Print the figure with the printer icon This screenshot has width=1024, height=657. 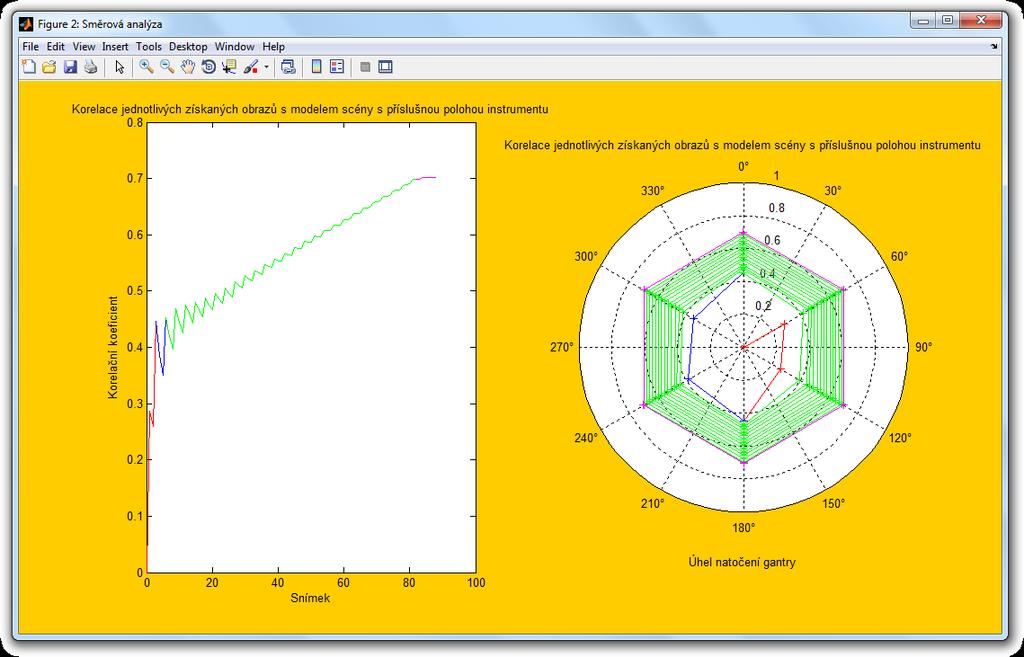click(91, 67)
